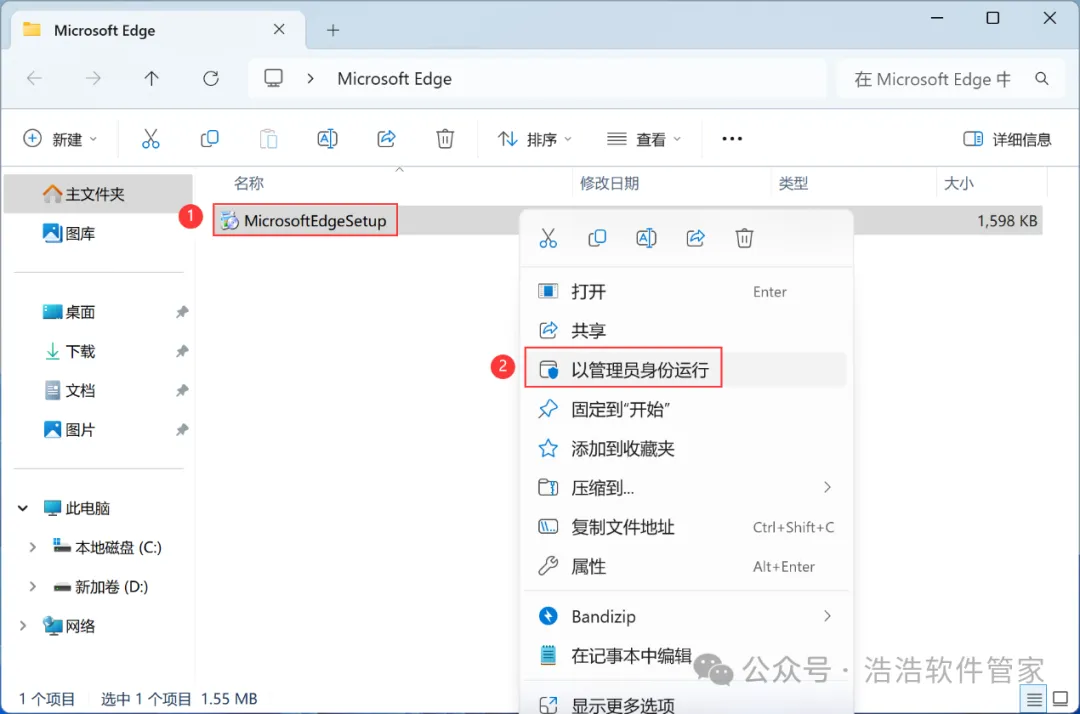Expand the 压缩到... submenu arrow
Viewport: 1080px width, 714px height.
[x=827, y=487]
